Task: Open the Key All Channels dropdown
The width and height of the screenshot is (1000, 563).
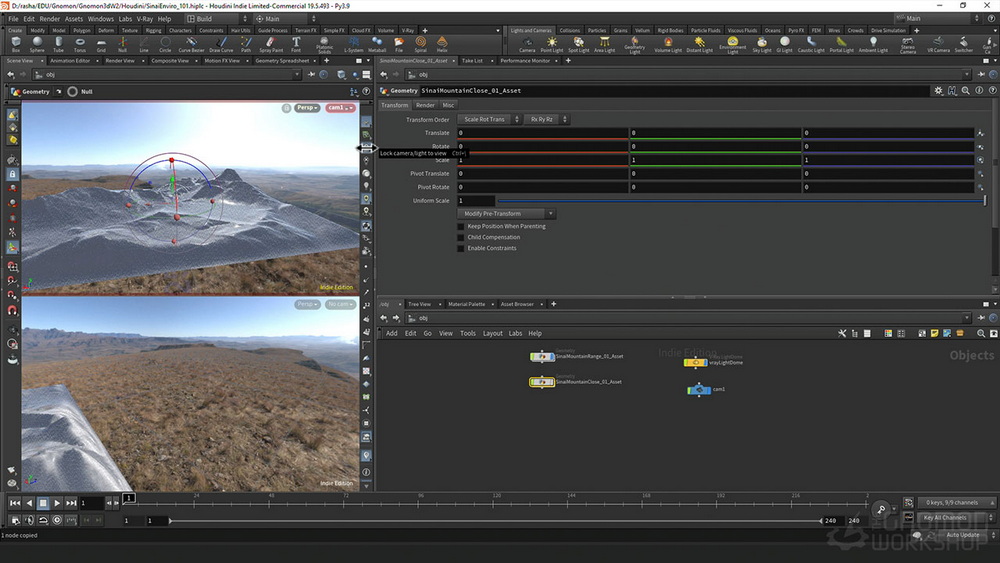Action: (x=955, y=518)
